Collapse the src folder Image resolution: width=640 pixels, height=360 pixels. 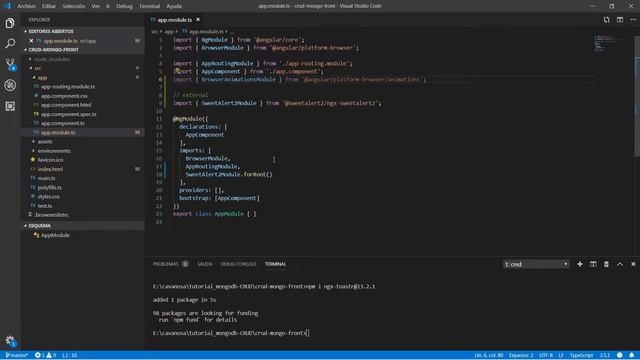38,68
